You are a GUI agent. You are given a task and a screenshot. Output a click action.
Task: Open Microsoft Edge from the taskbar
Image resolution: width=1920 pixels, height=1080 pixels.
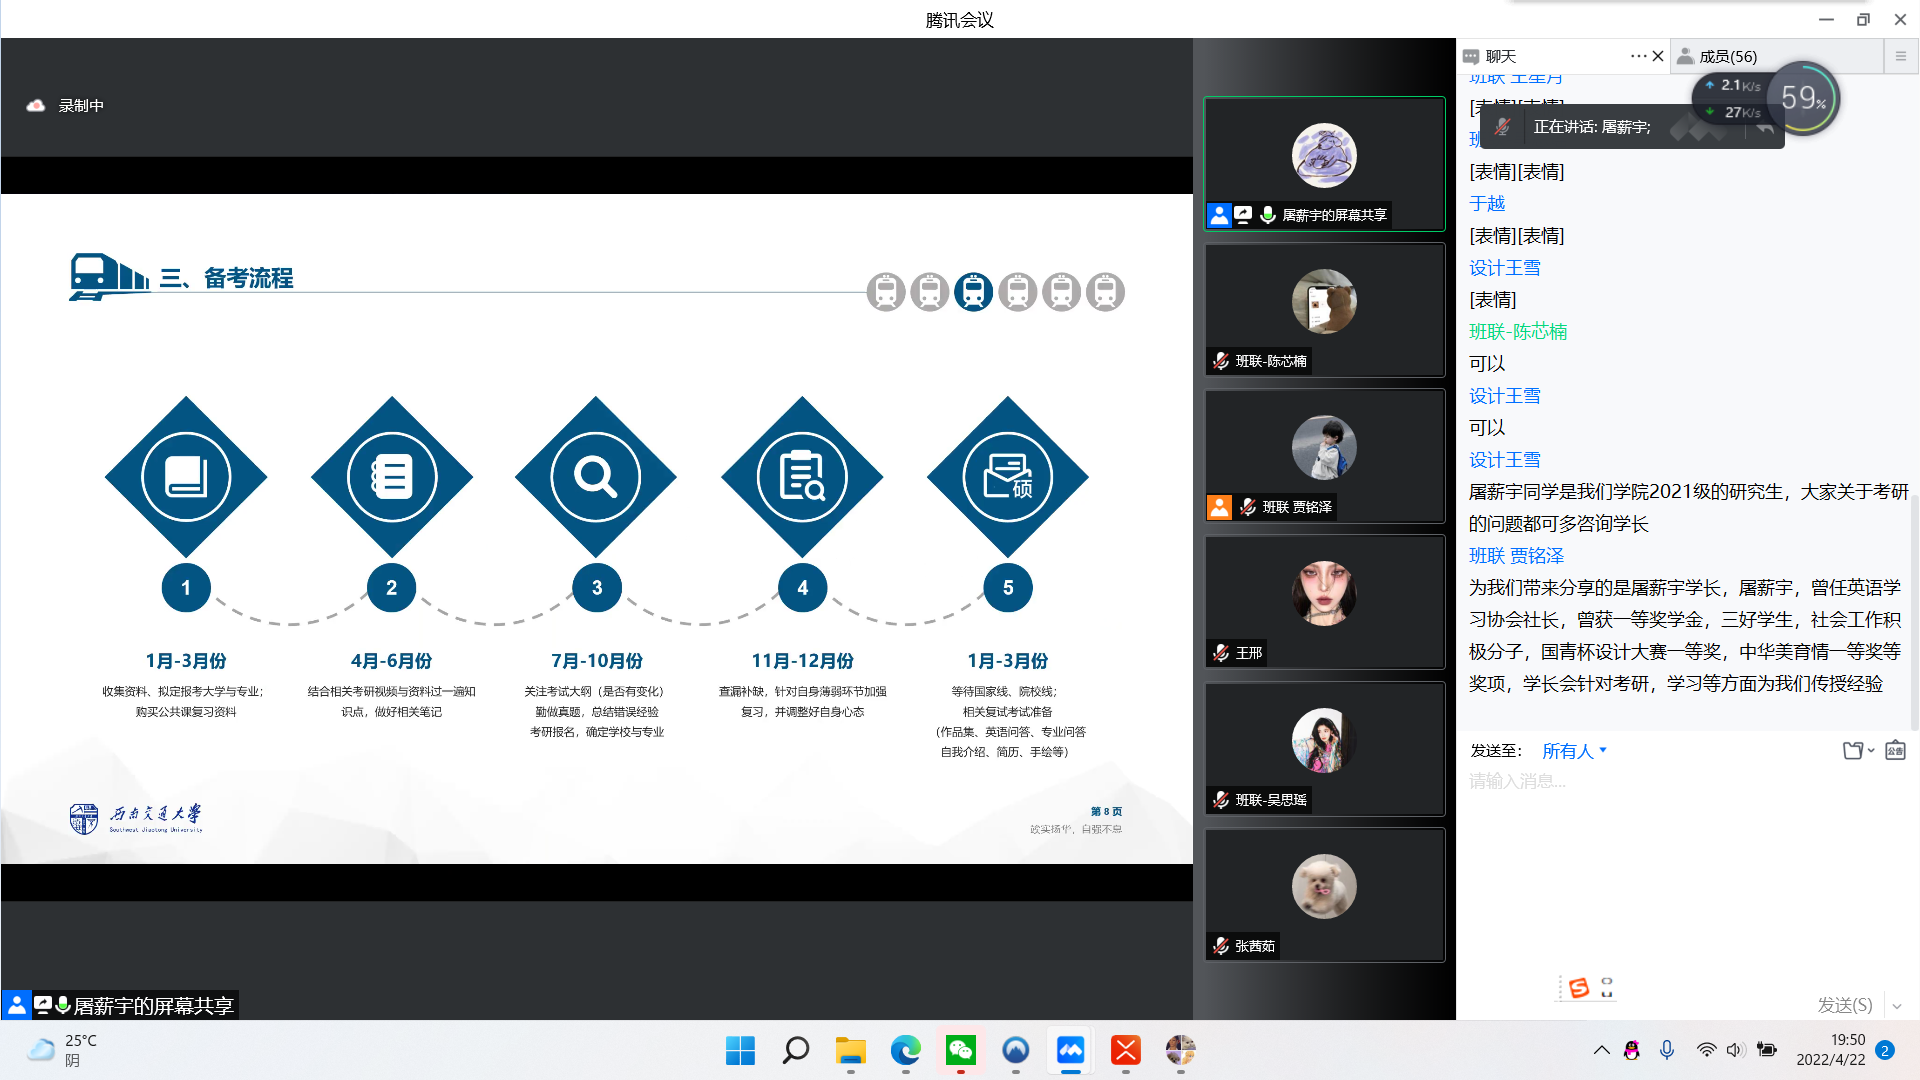point(906,1050)
